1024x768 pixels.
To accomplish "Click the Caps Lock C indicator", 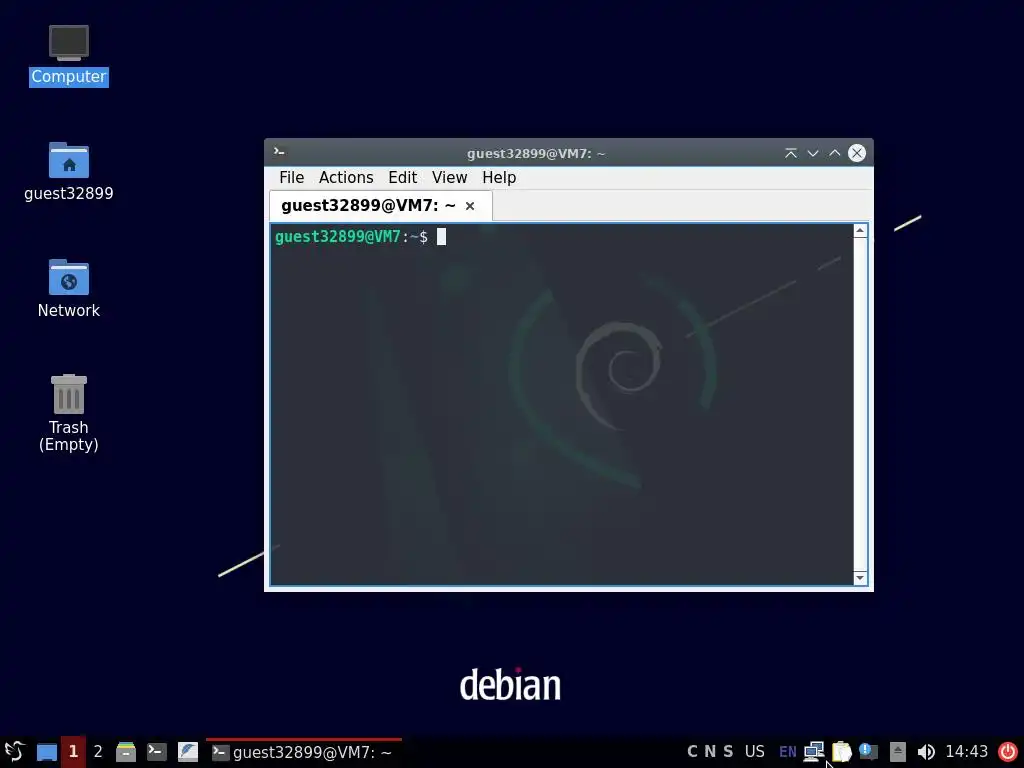I will point(692,752).
